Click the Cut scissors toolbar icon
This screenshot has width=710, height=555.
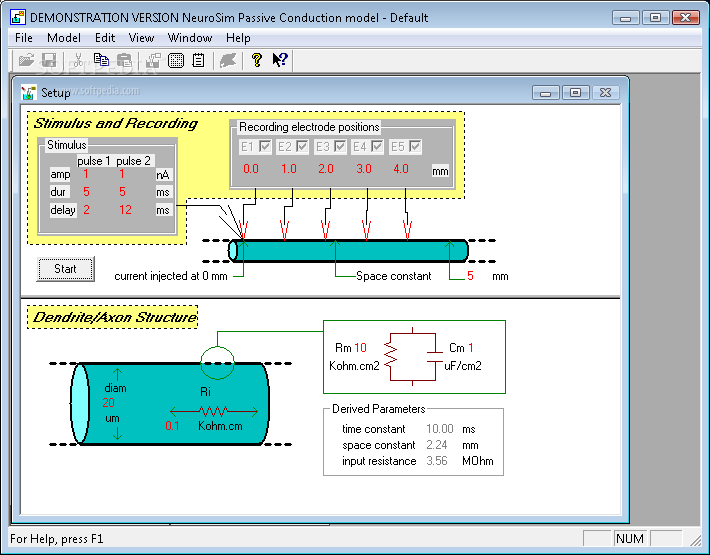click(x=78, y=60)
